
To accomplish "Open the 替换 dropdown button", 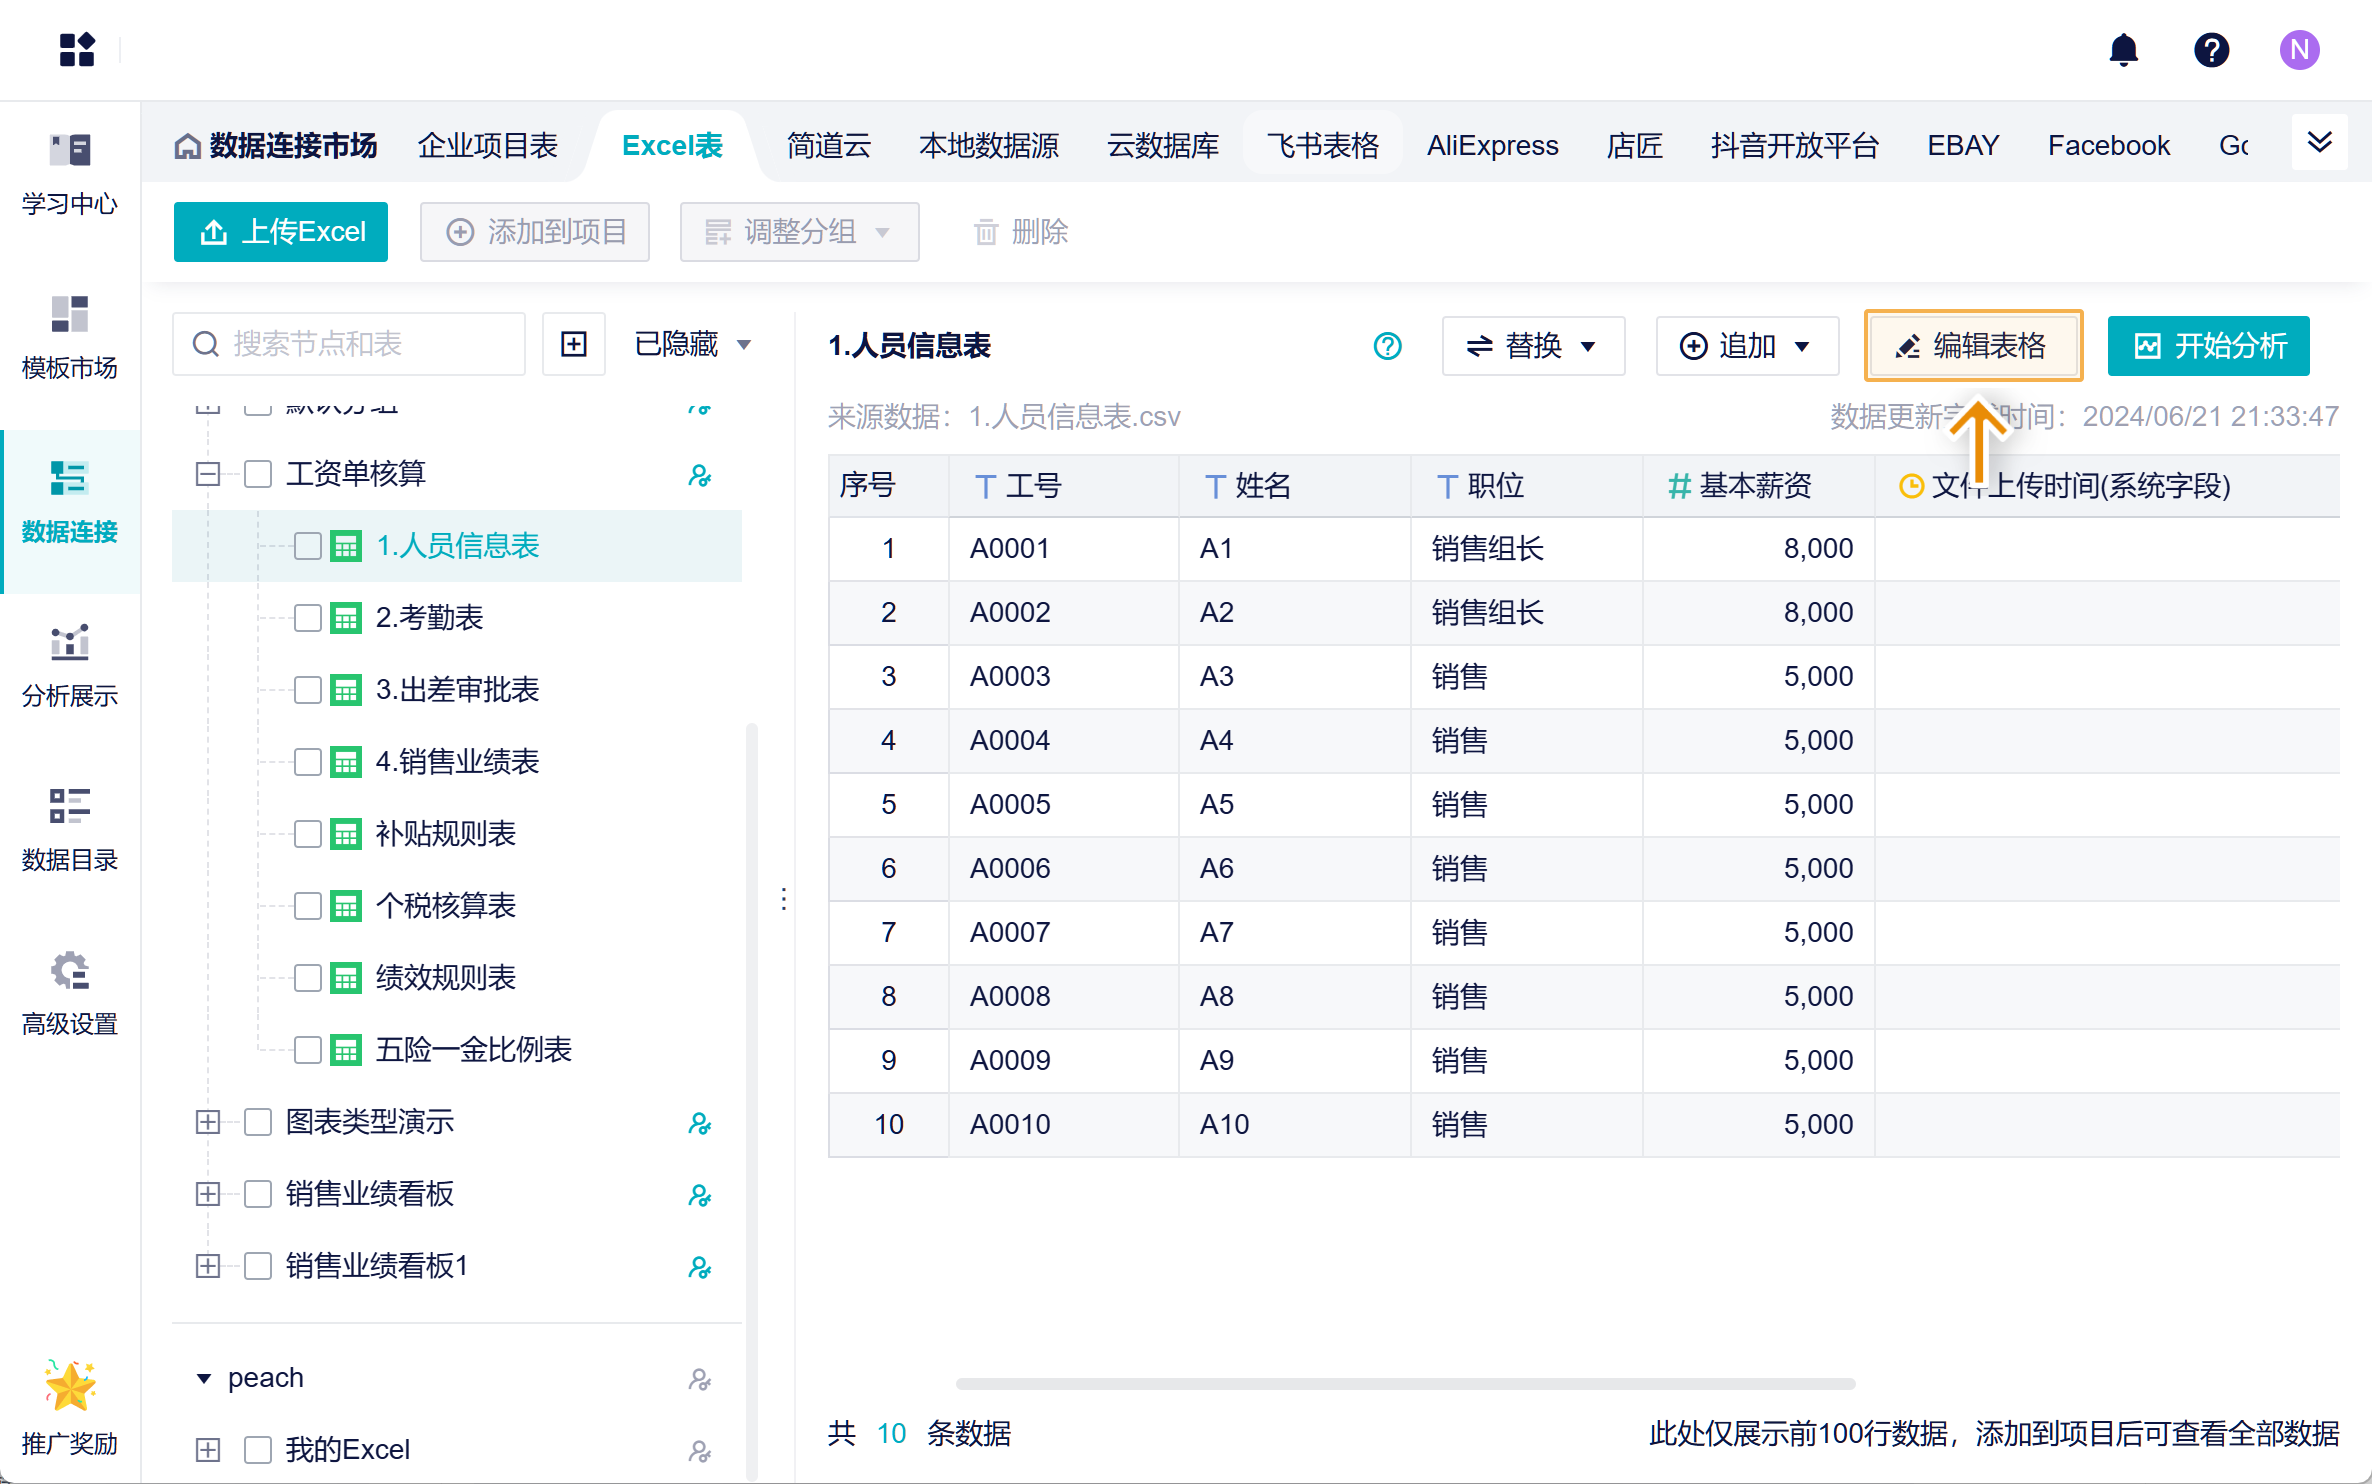I will [x=1532, y=346].
